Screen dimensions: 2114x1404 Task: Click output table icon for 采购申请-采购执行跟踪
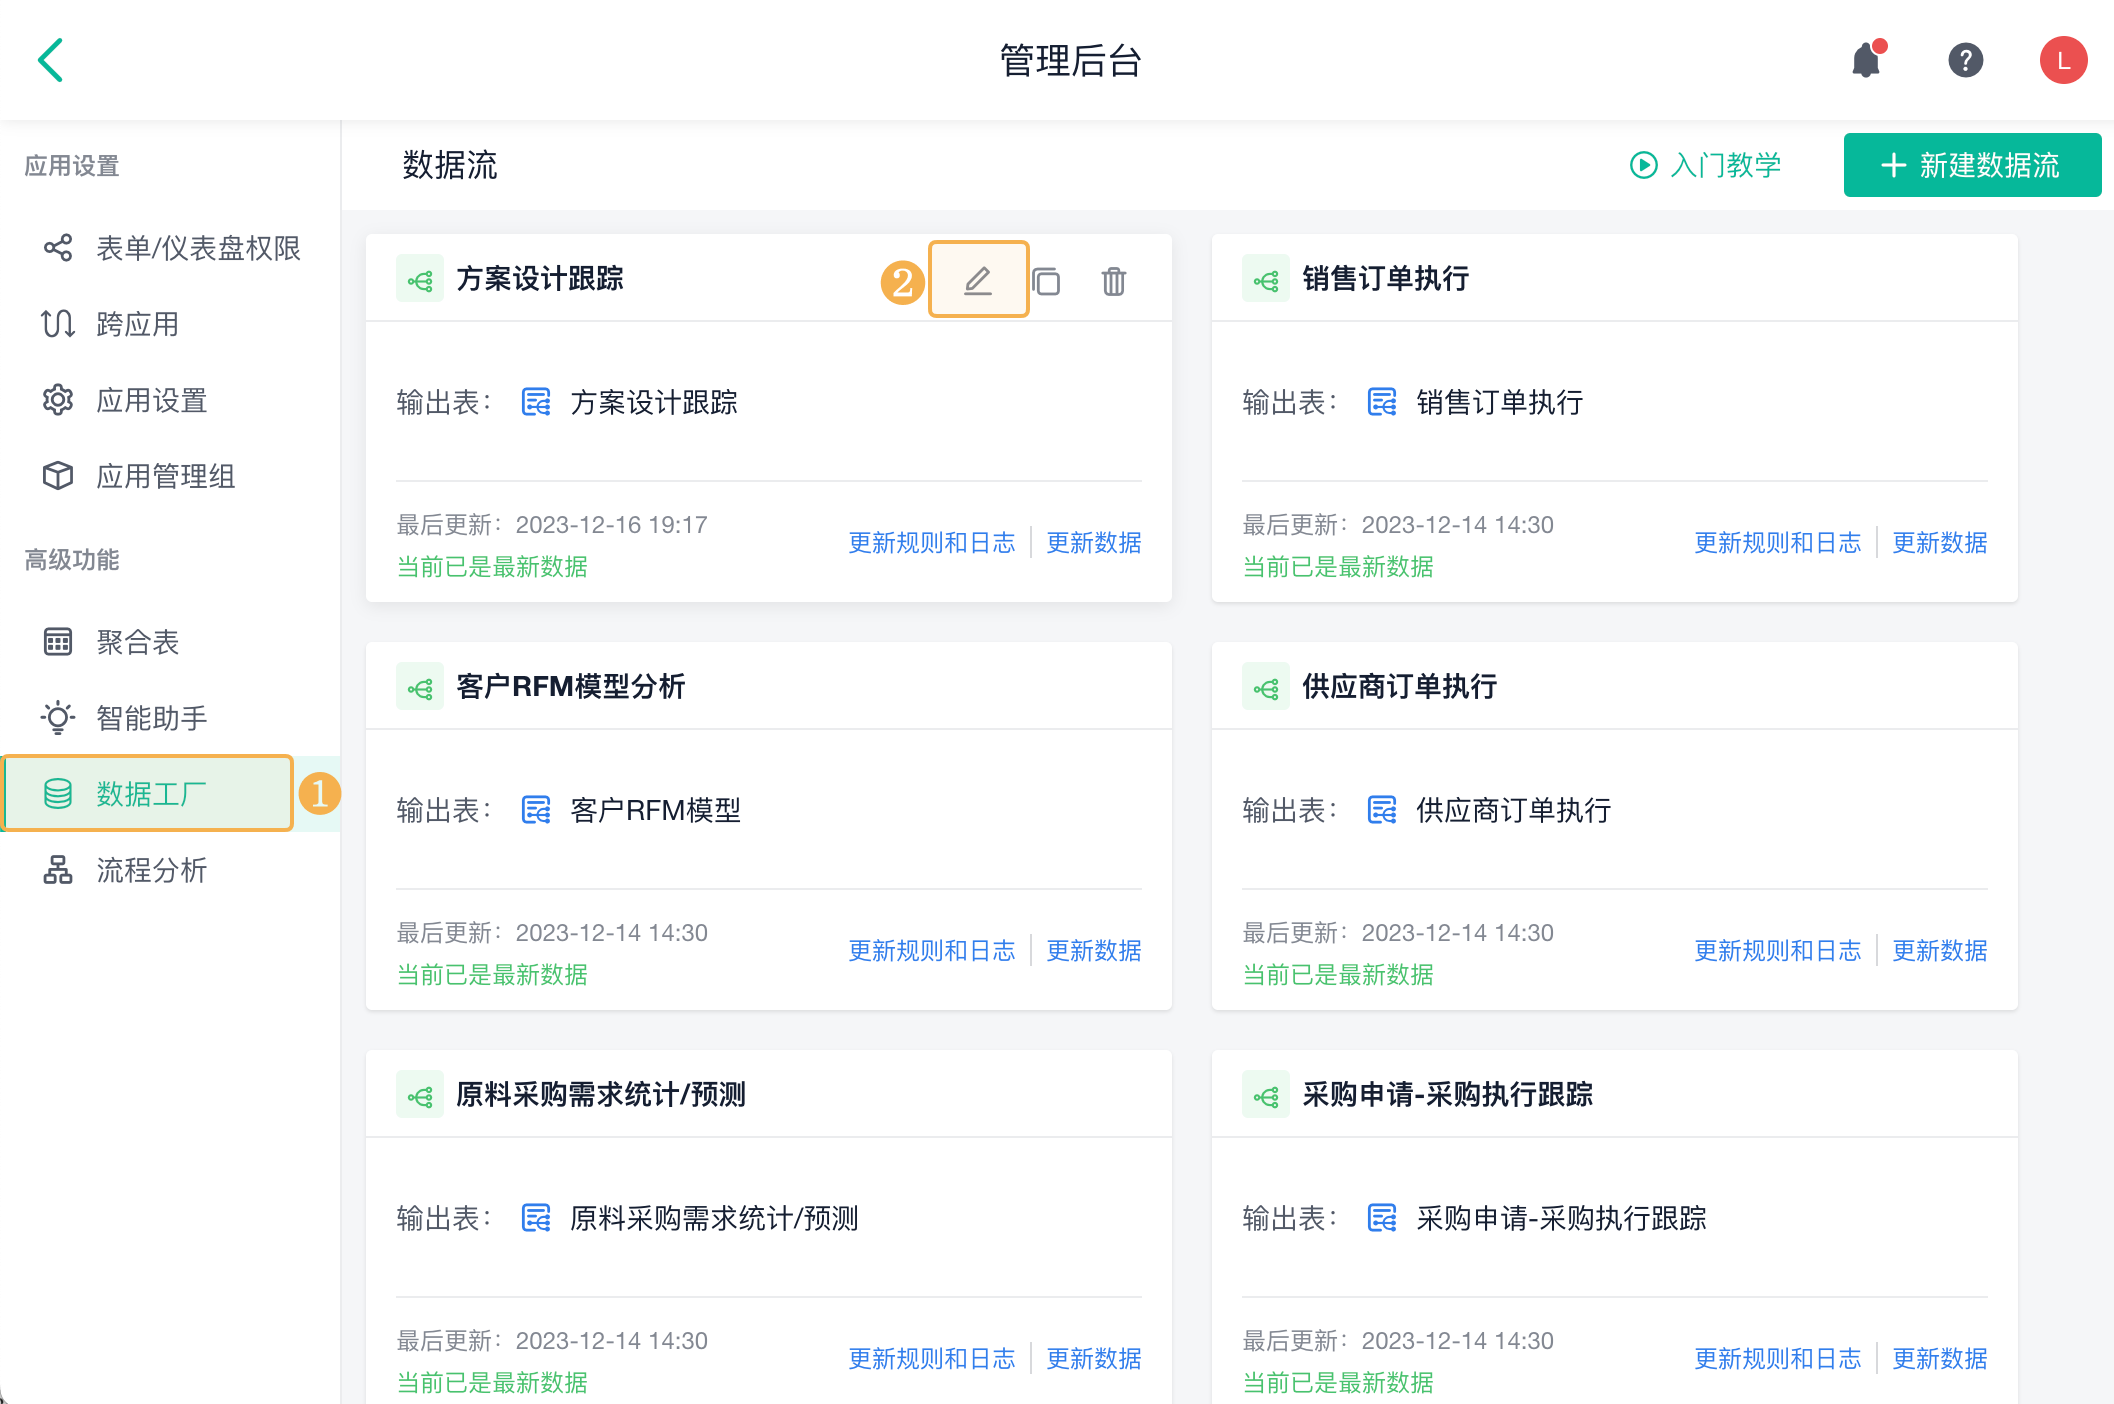1382,1218
